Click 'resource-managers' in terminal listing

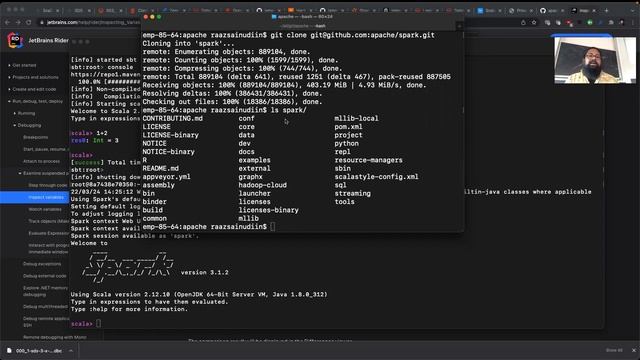(368, 160)
